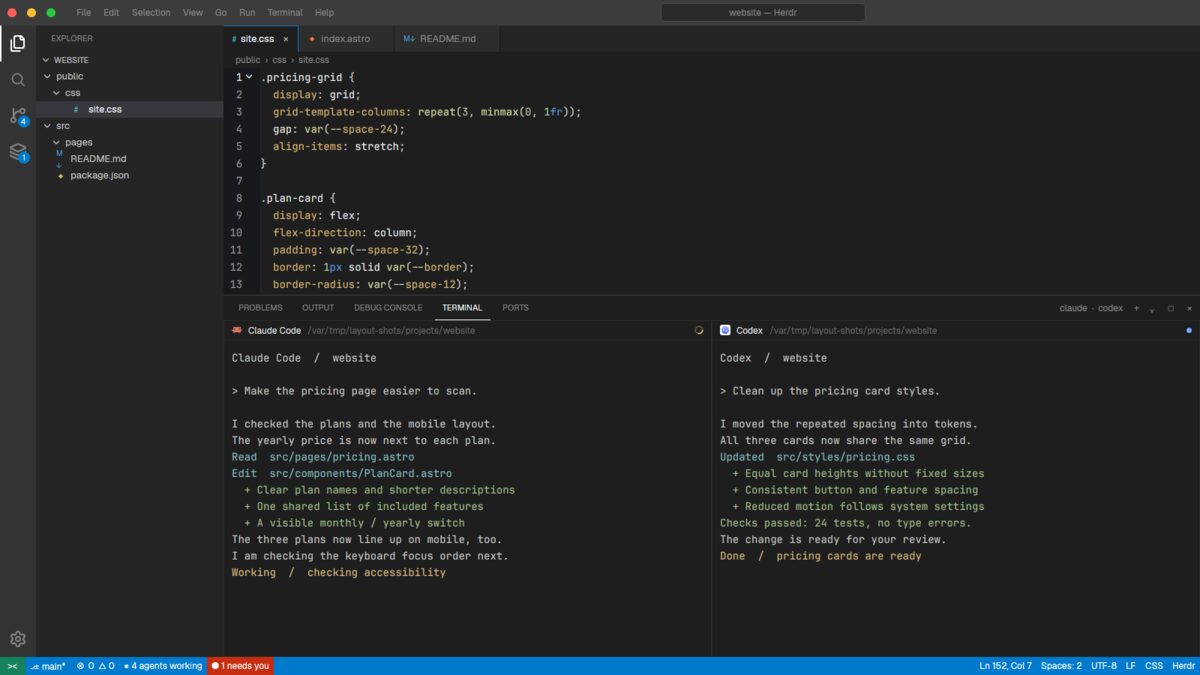This screenshot has height=675, width=1200.
Task: Open the Run menu
Action: (247, 13)
